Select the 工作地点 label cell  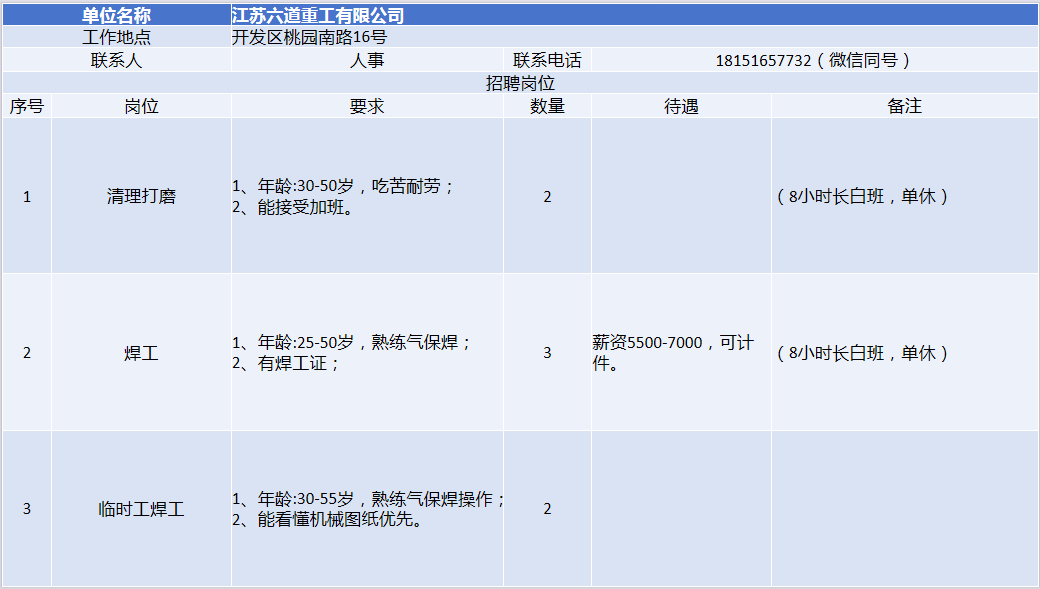point(116,37)
